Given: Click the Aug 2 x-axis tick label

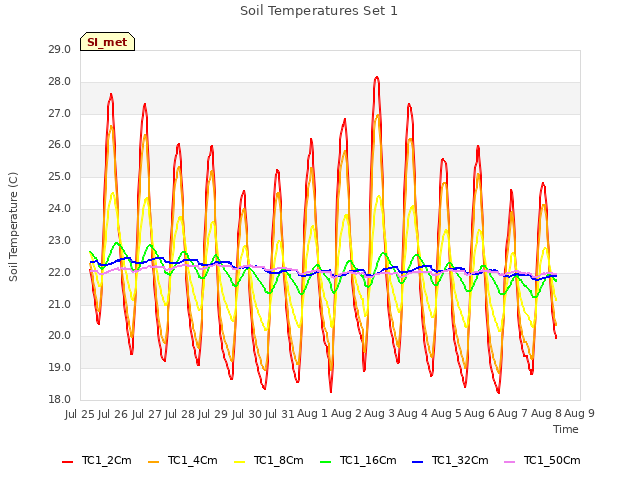Looking at the screenshot, I should [346, 413].
